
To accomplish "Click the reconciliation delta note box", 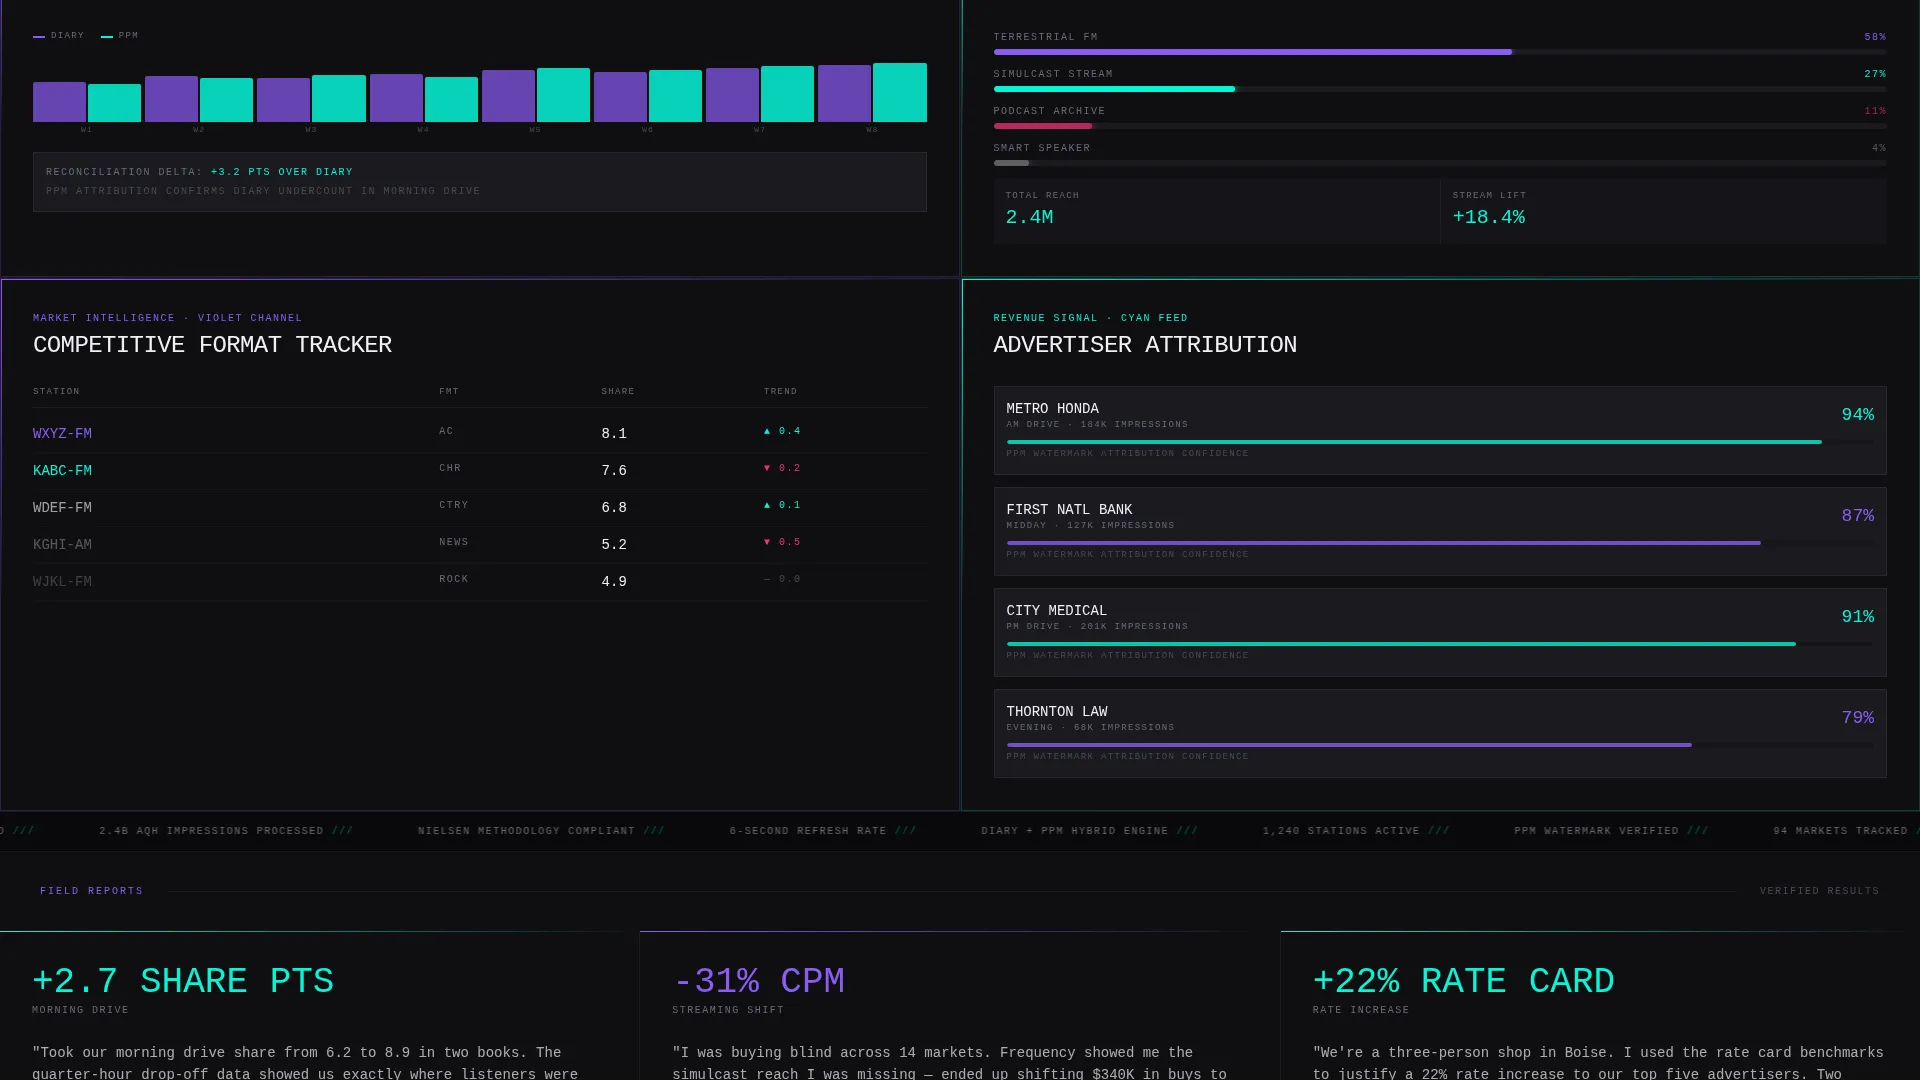I will [x=480, y=182].
